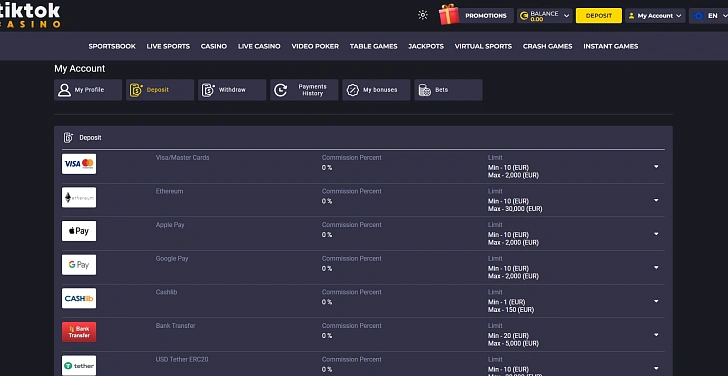The width and height of the screenshot is (728, 376).
Task: Switch to the Withdraw tab
Action: tap(232, 90)
